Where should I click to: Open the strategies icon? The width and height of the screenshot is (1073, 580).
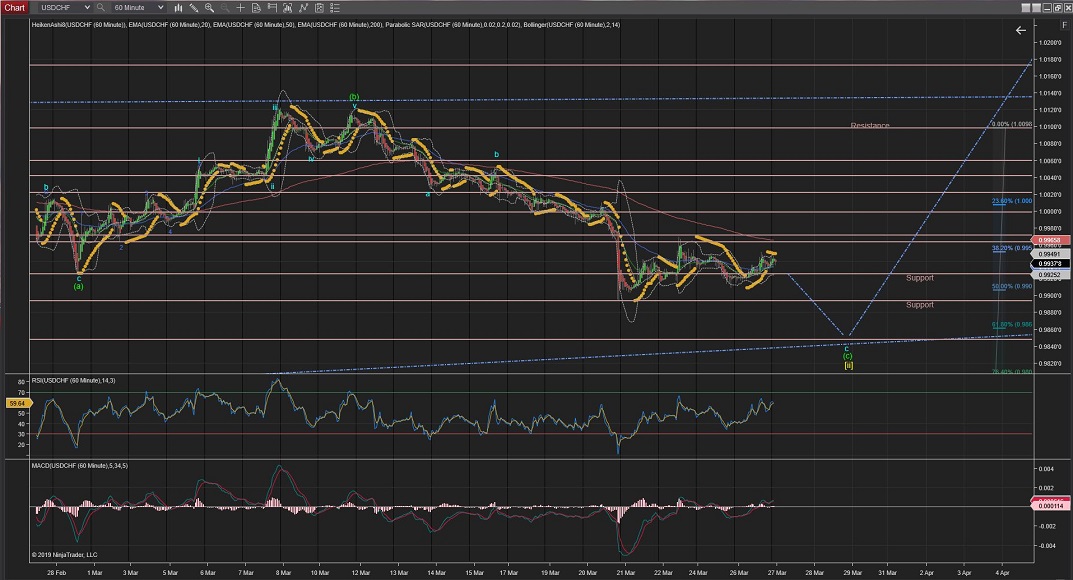point(305,7)
